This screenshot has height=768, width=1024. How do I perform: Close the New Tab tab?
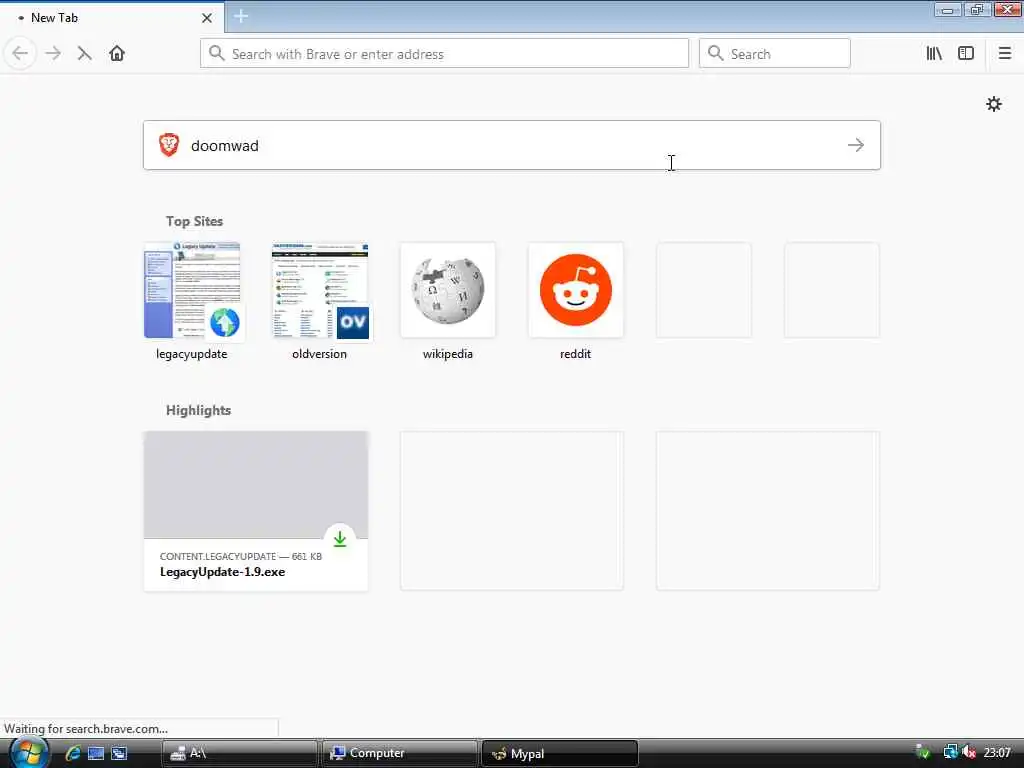[x=207, y=18]
